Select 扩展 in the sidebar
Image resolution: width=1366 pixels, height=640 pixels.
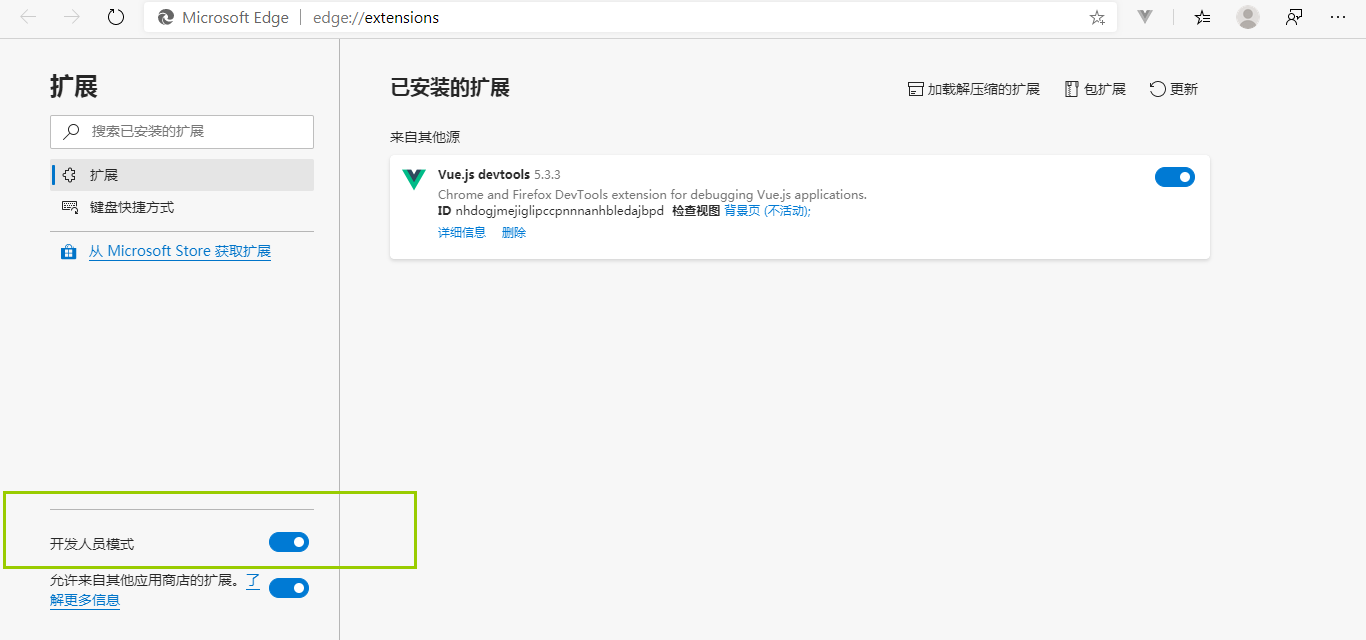point(182,175)
